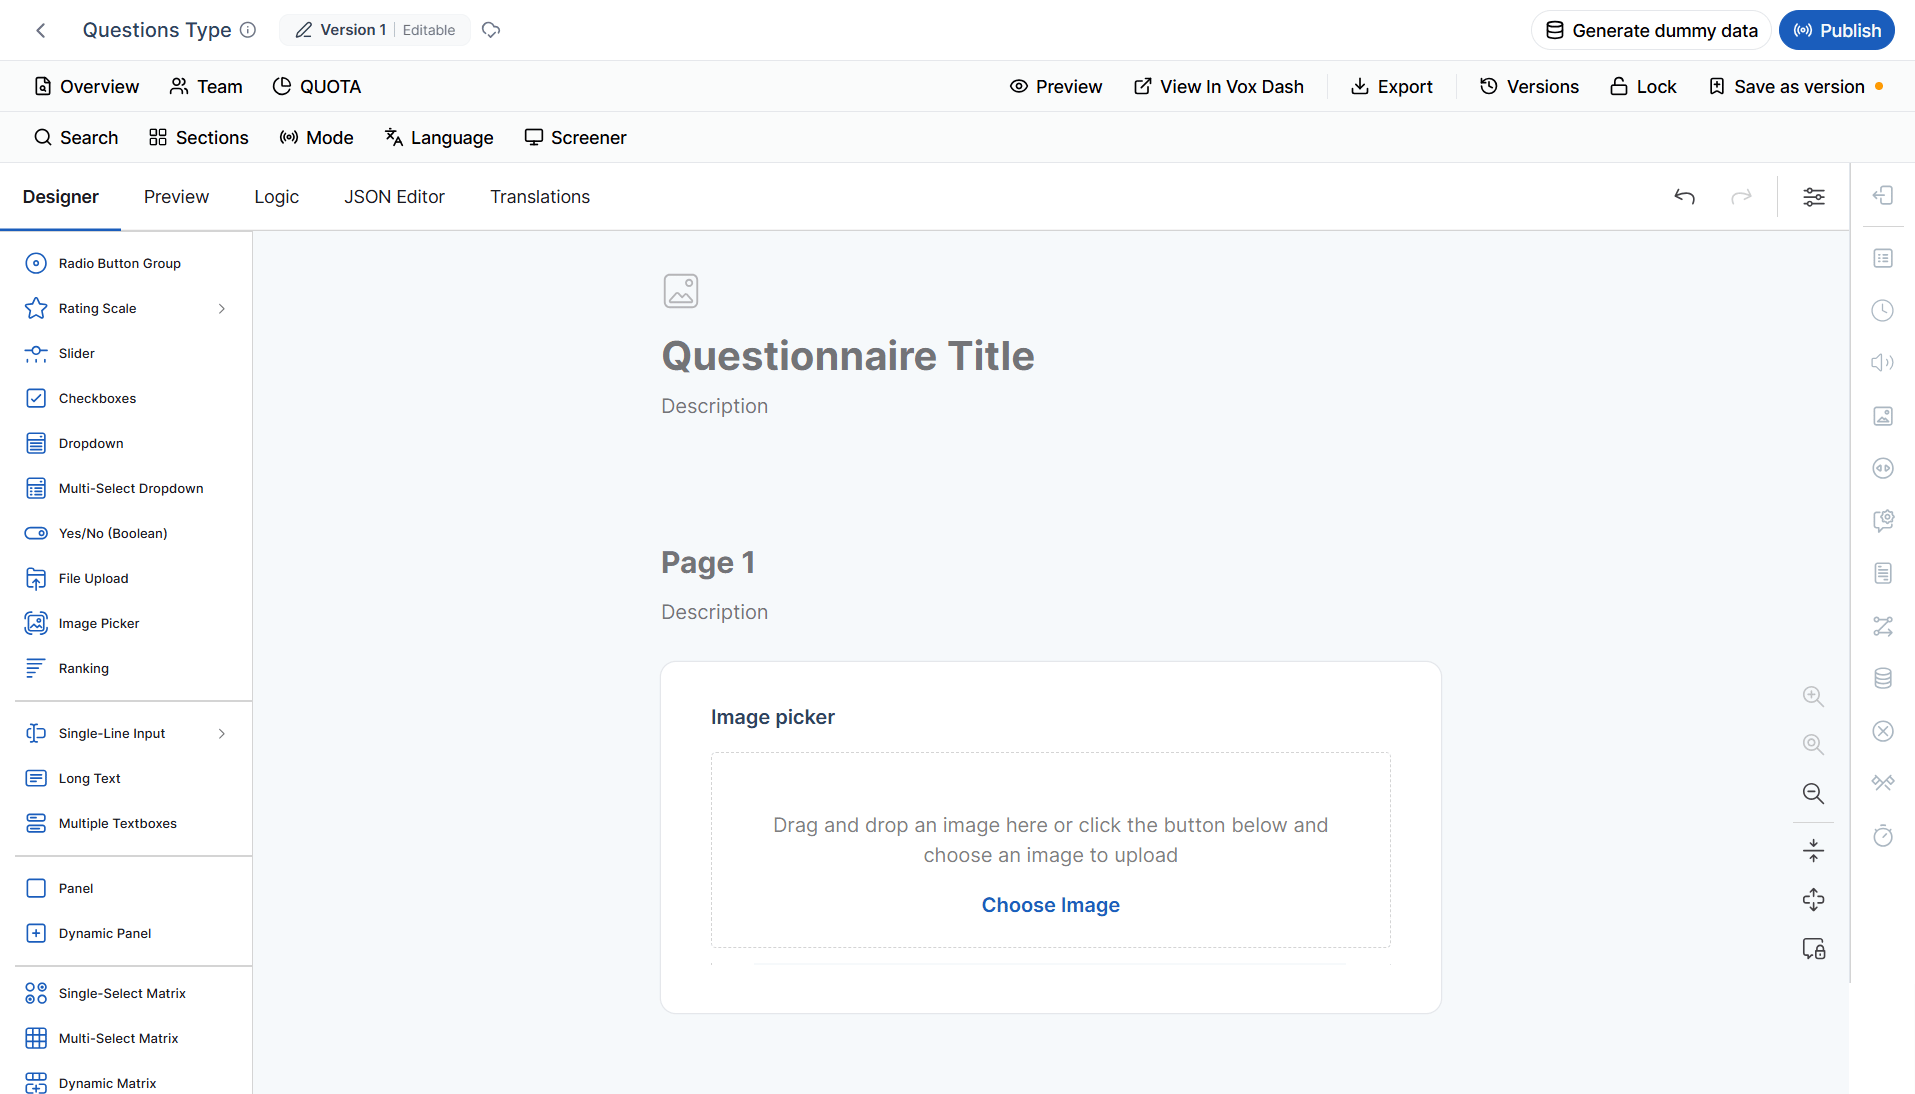Open the stopwatch timer icon in right sidebar
Viewport: 1915px width, 1094px height.
[x=1883, y=836]
